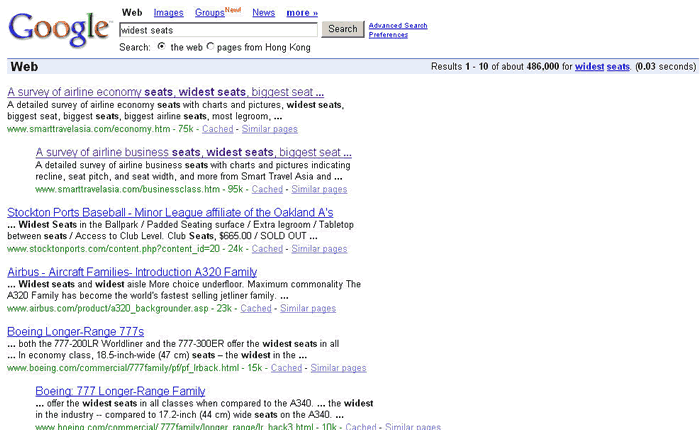Open airline business seats survey result
The width and height of the screenshot is (700, 430).
pos(193,152)
